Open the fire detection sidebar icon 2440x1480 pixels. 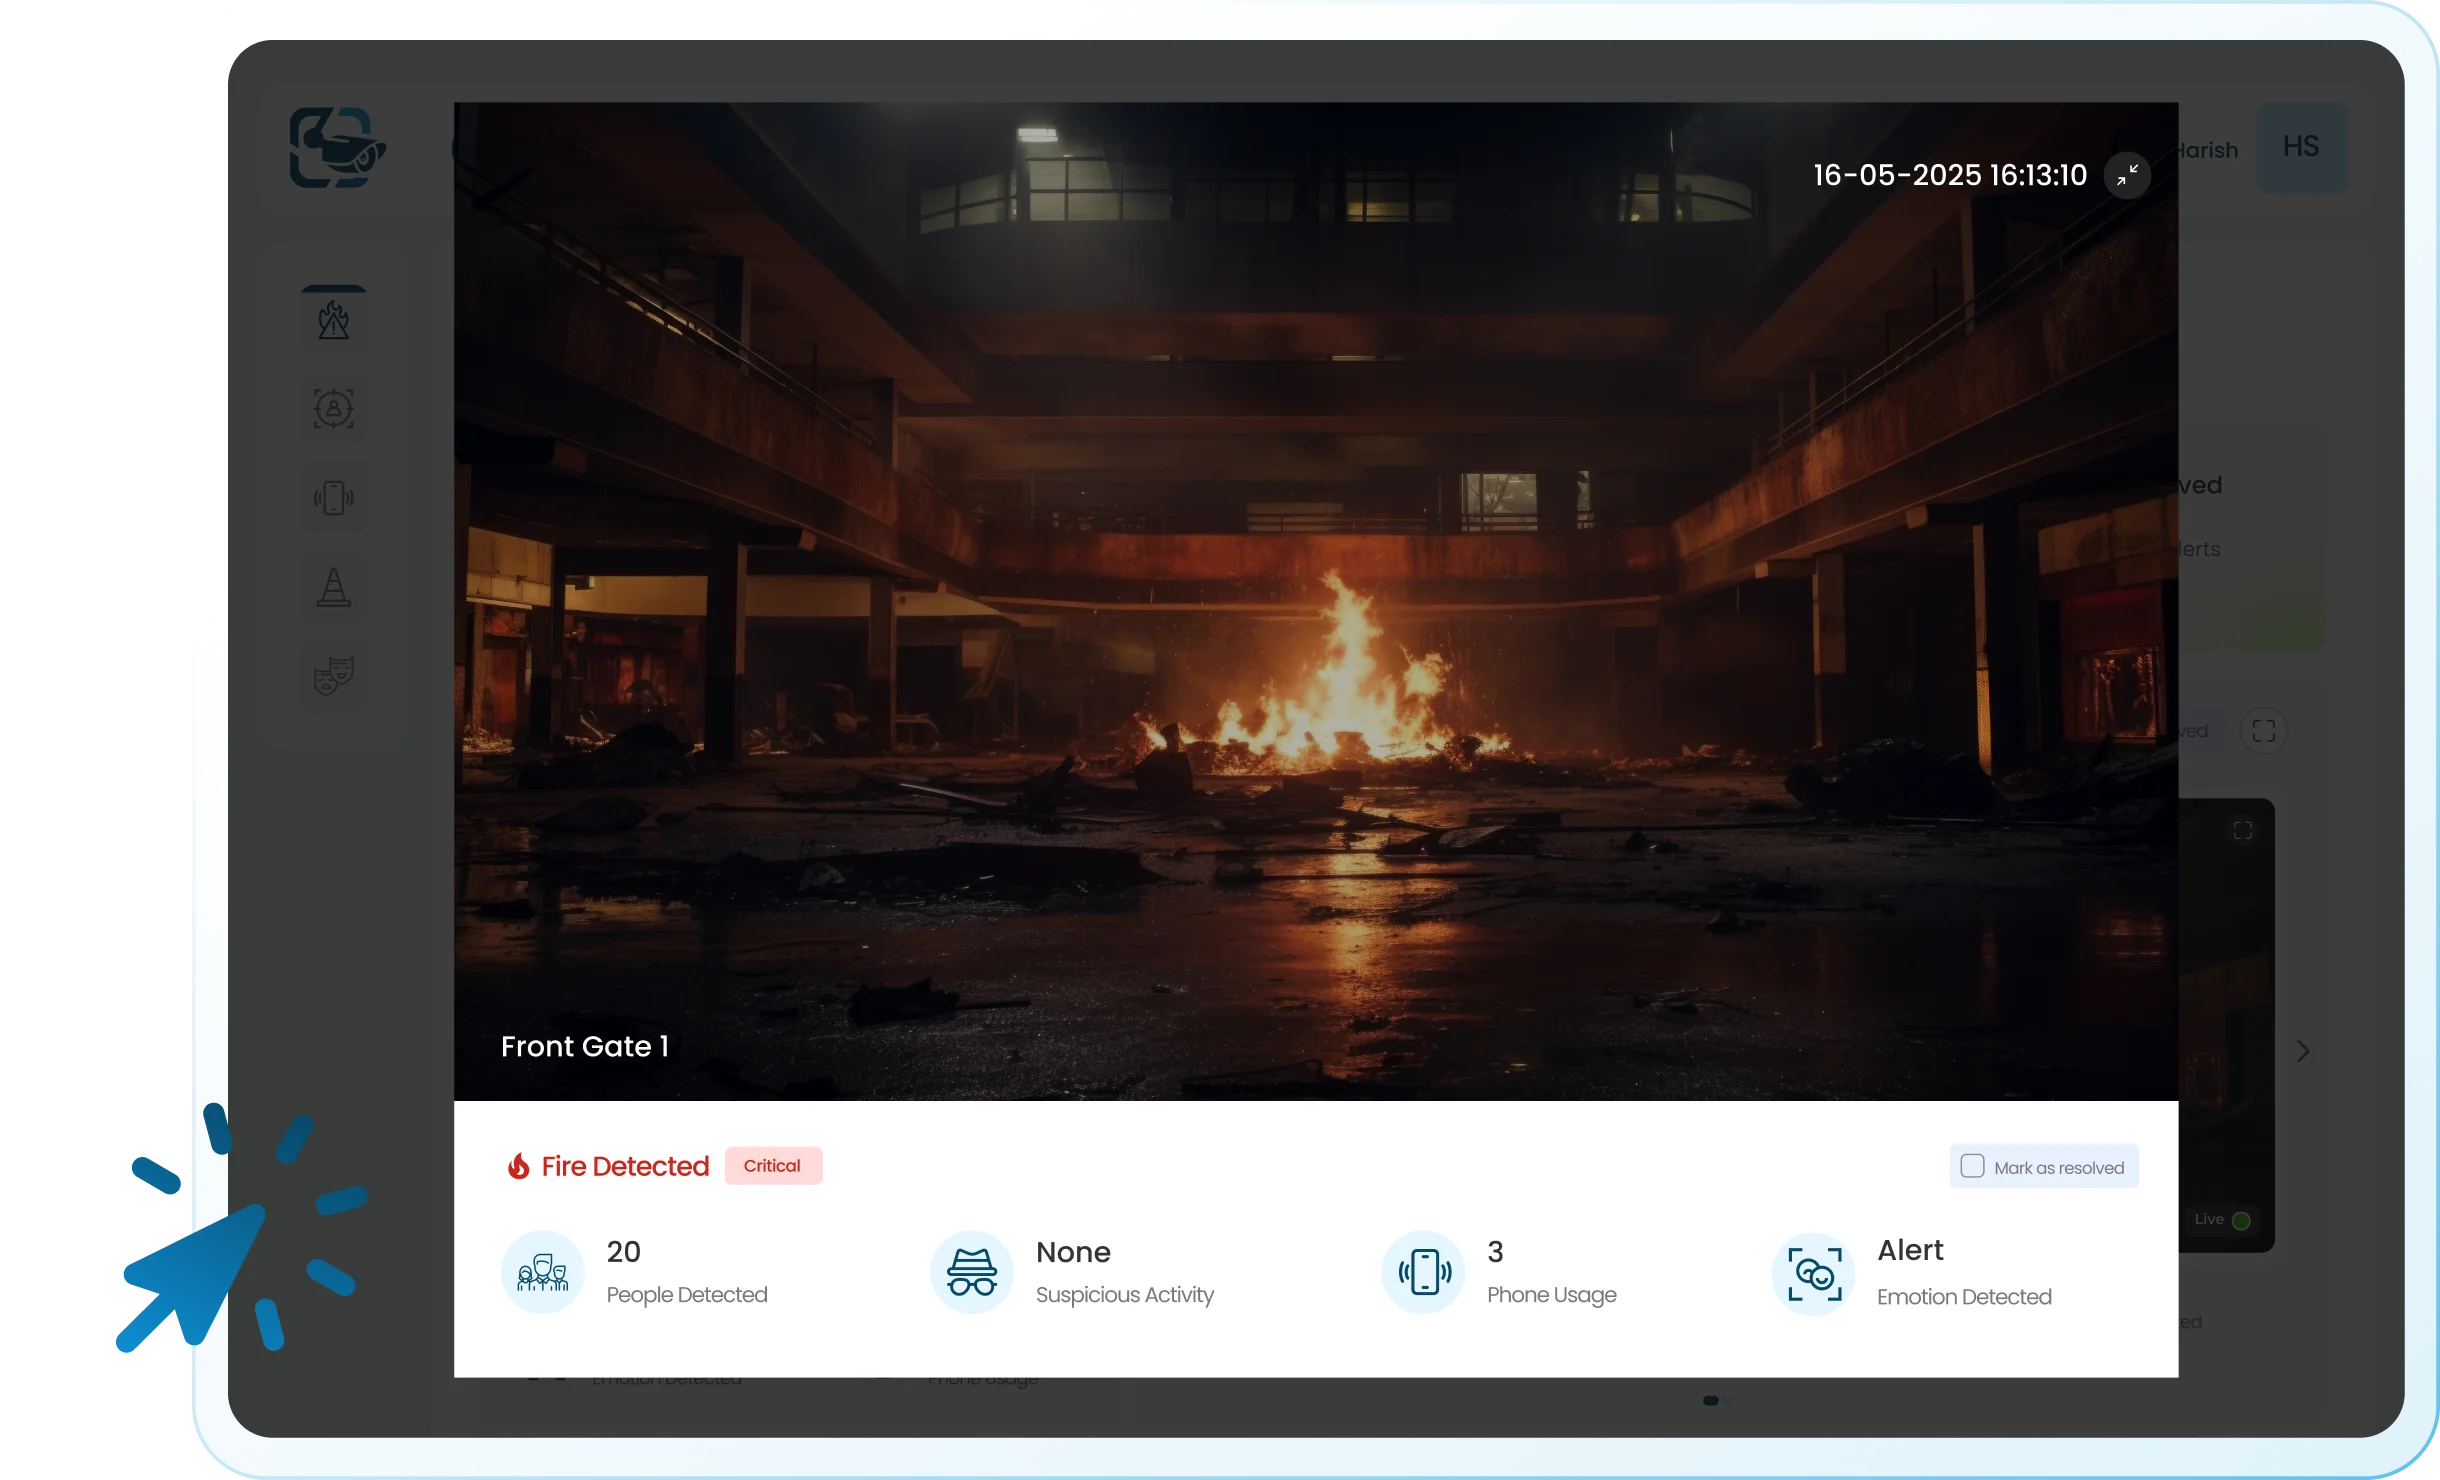point(334,321)
